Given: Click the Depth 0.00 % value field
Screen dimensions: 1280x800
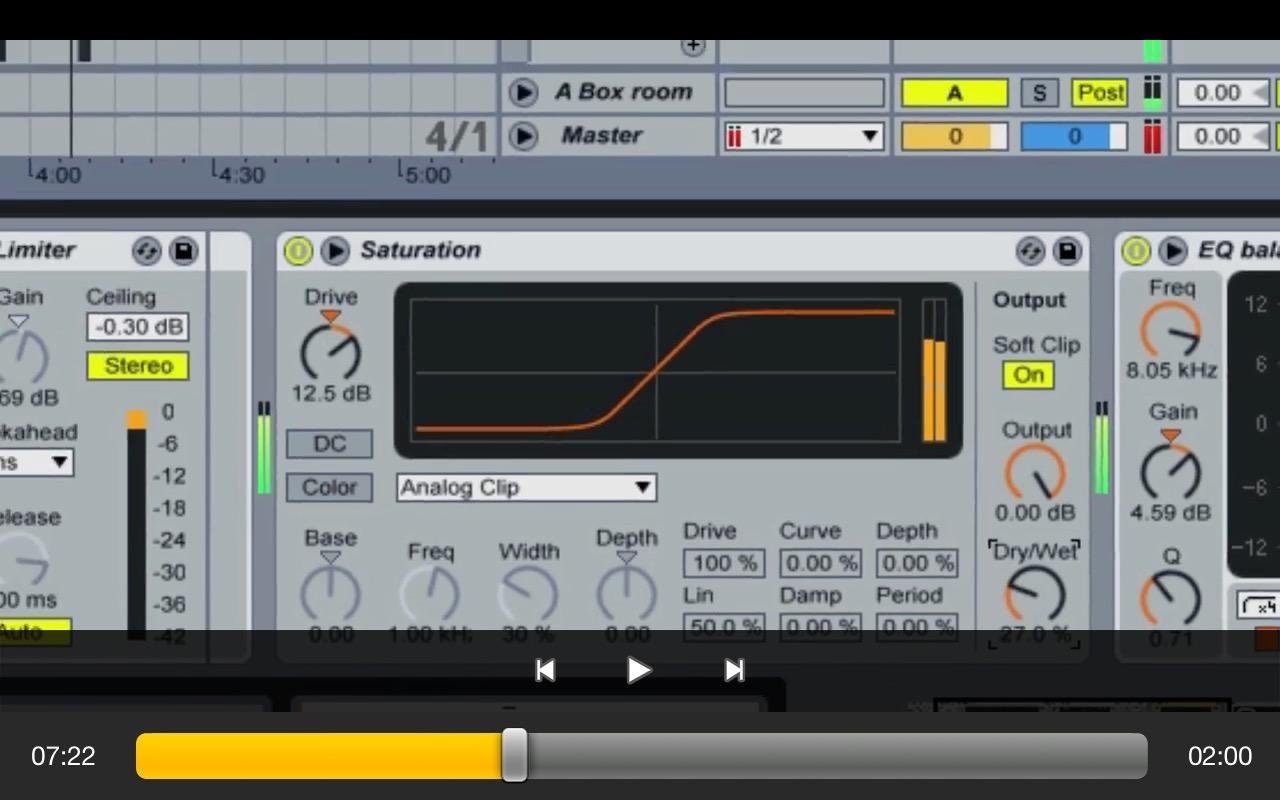Looking at the screenshot, I should 918,563.
